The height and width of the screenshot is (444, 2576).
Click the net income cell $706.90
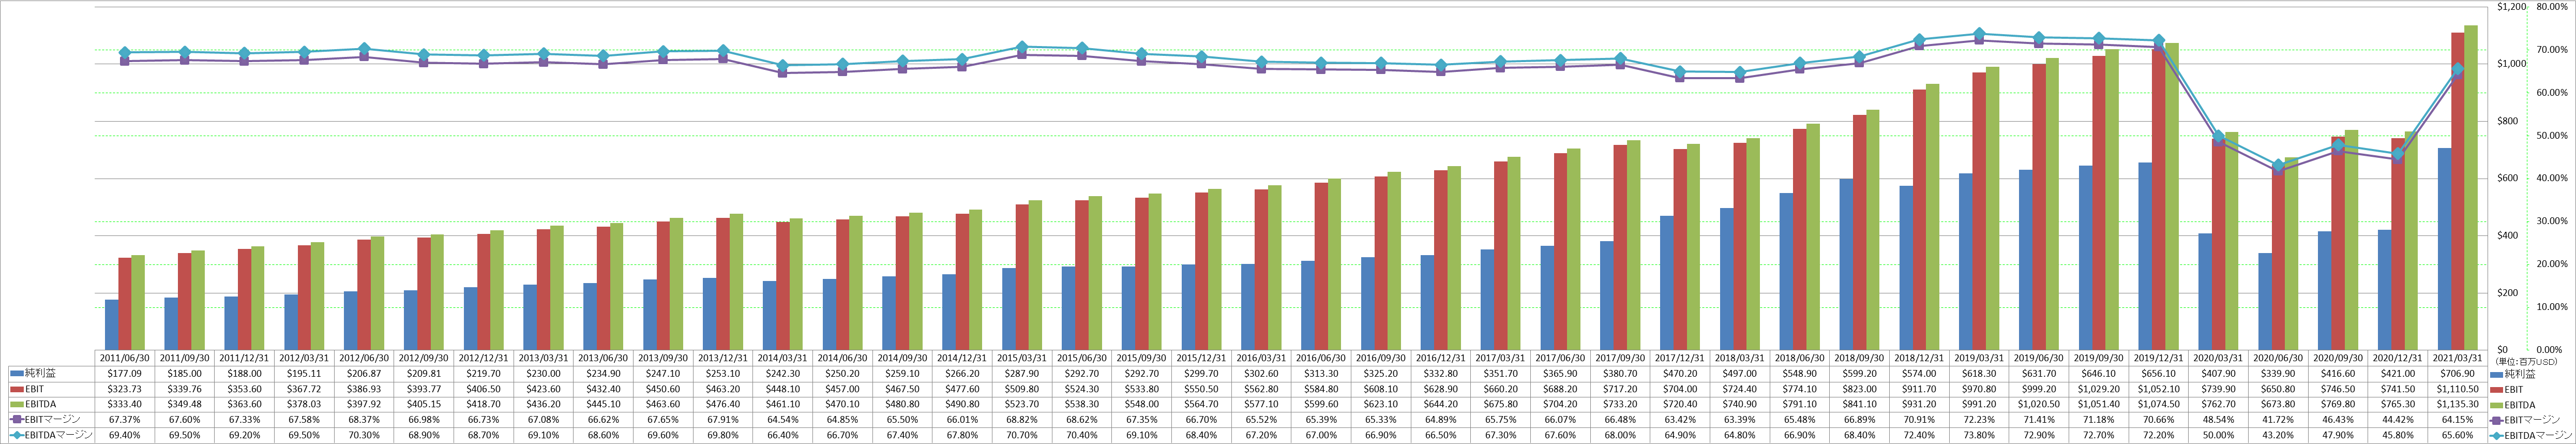[x=2457, y=373]
